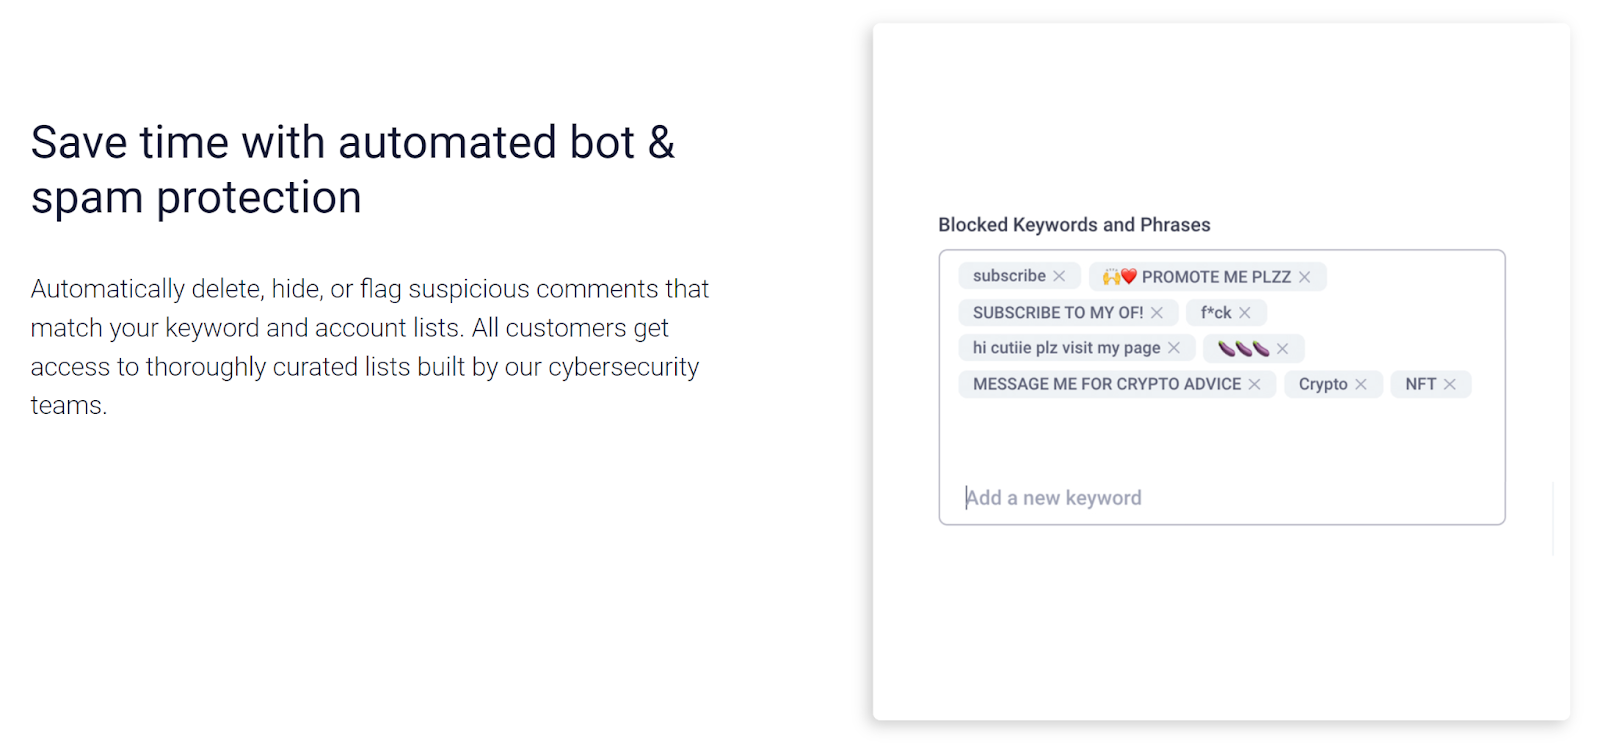Screen dimensions: 1600x743
Task: Remove the eggplant emoji keyword tag
Action: pyautogui.click(x=1282, y=348)
